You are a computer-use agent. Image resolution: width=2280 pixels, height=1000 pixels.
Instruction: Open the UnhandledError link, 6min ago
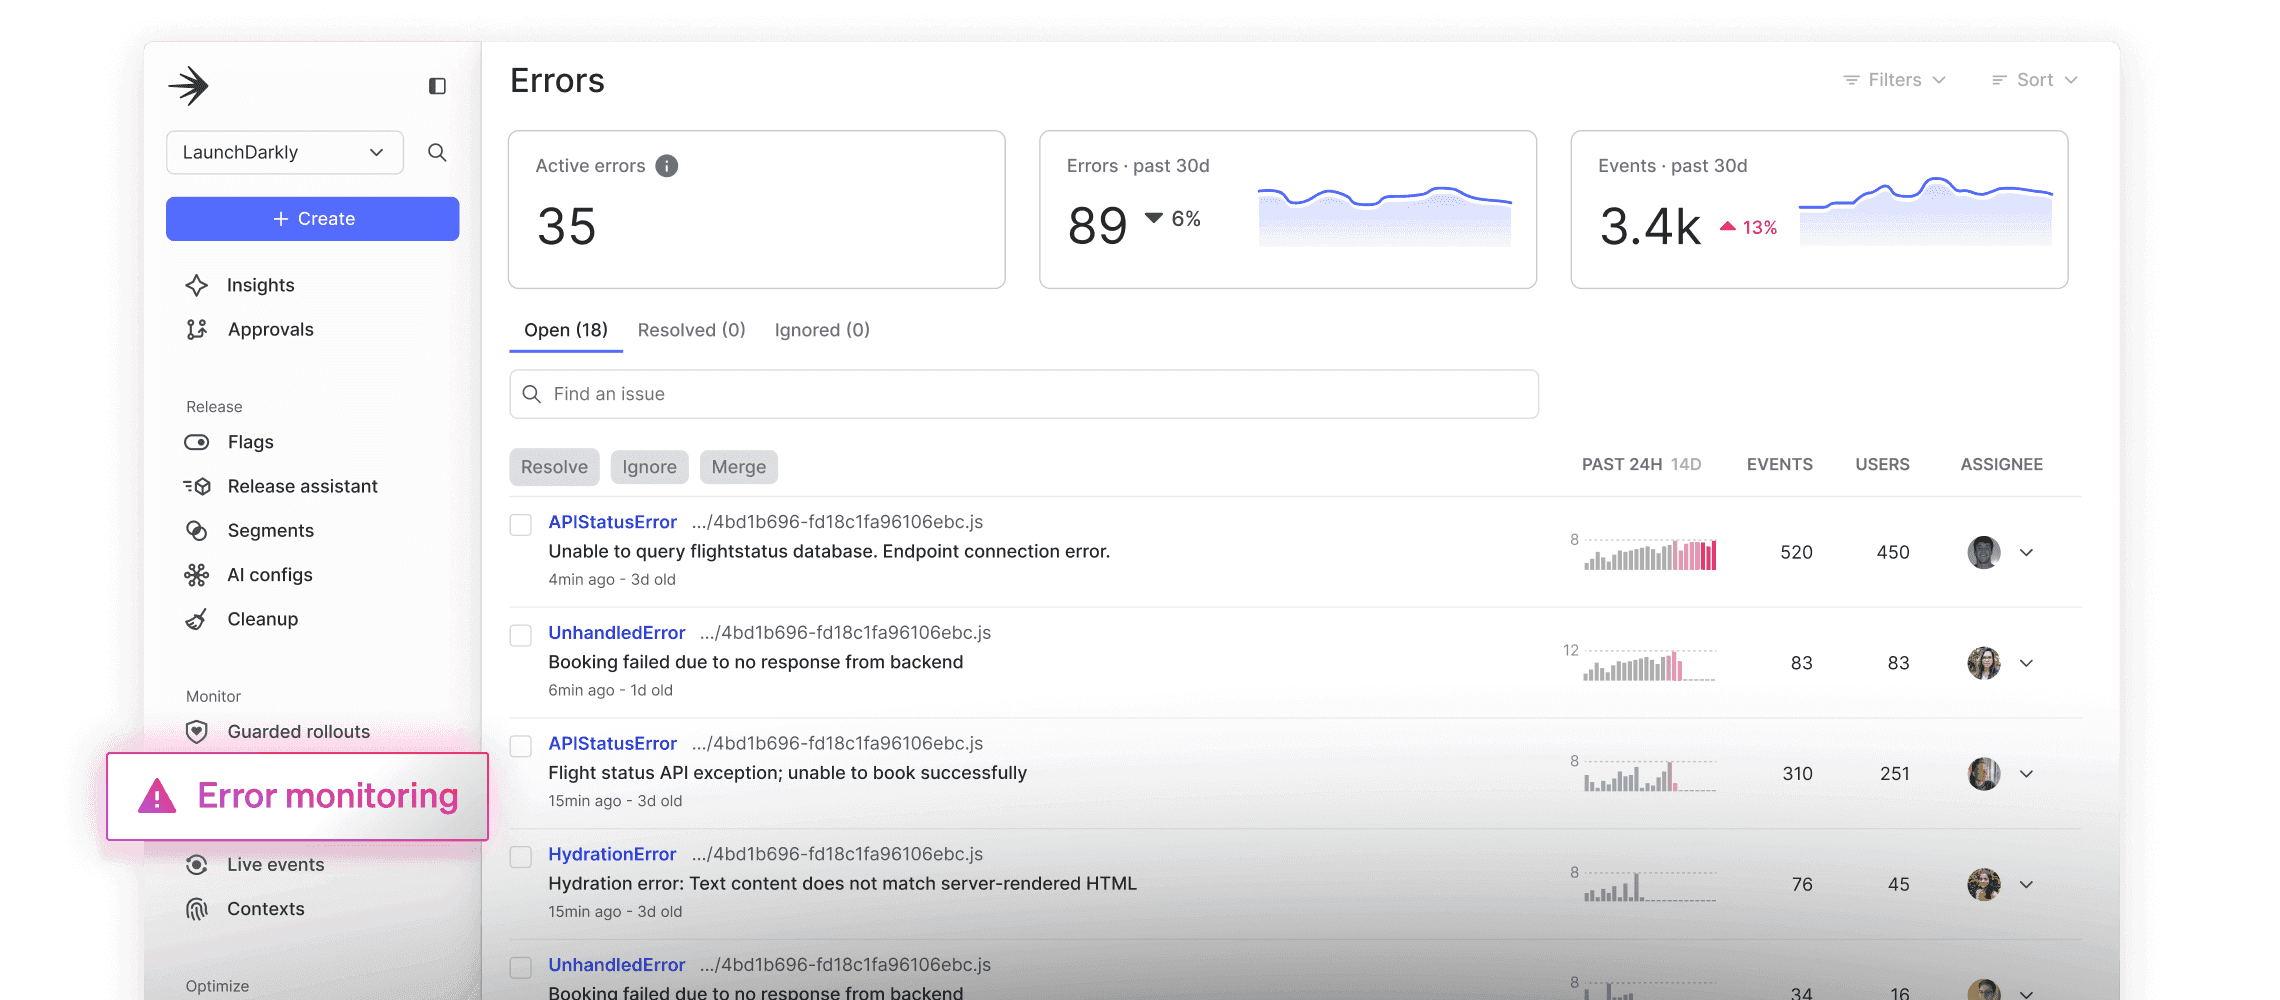[617, 633]
